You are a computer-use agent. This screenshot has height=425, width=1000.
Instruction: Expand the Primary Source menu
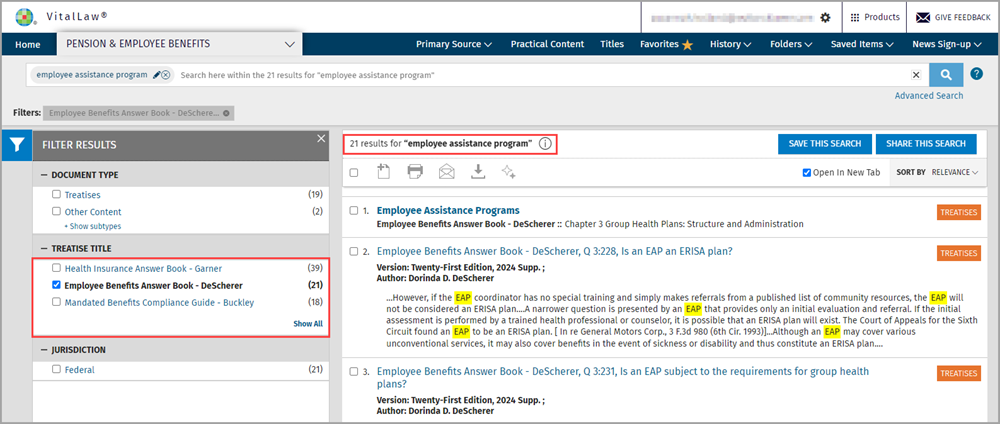[x=454, y=44]
